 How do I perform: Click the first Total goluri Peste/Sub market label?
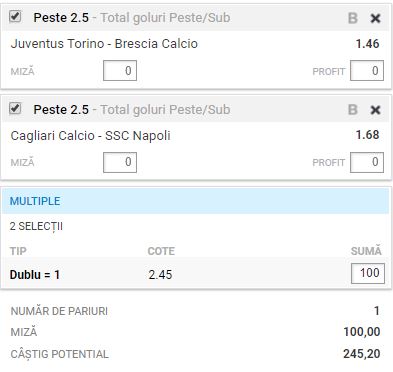click(165, 18)
